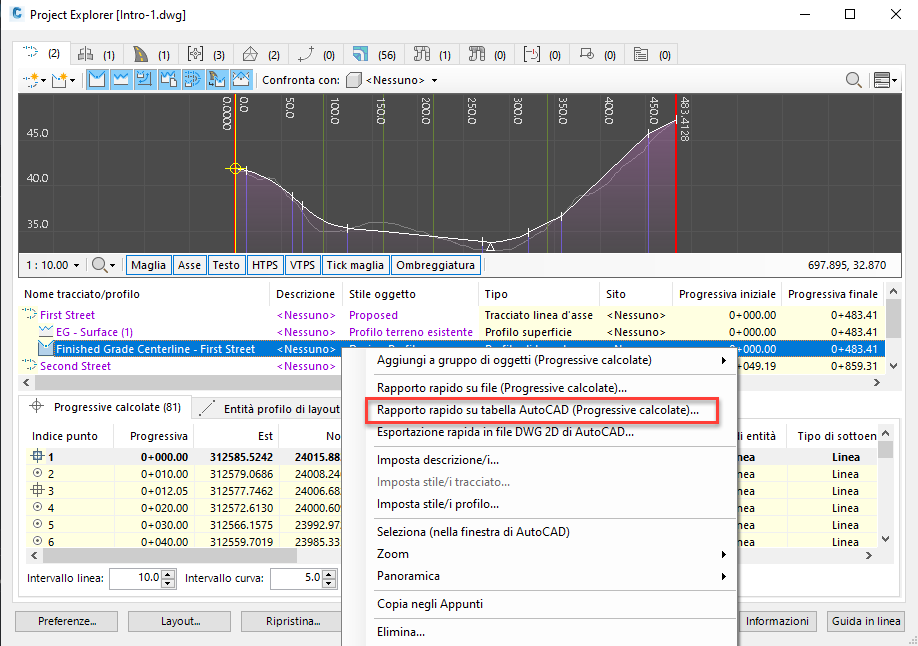
Task: Toggle the VTPS display button
Action: (x=302, y=265)
